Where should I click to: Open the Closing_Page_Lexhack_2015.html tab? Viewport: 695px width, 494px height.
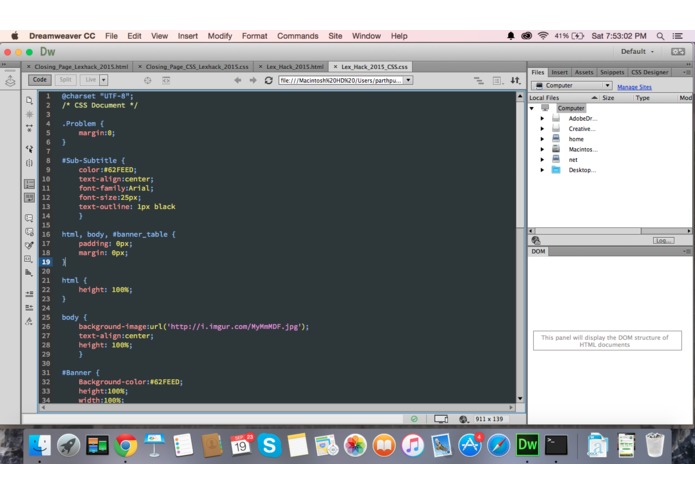coord(78,67)
